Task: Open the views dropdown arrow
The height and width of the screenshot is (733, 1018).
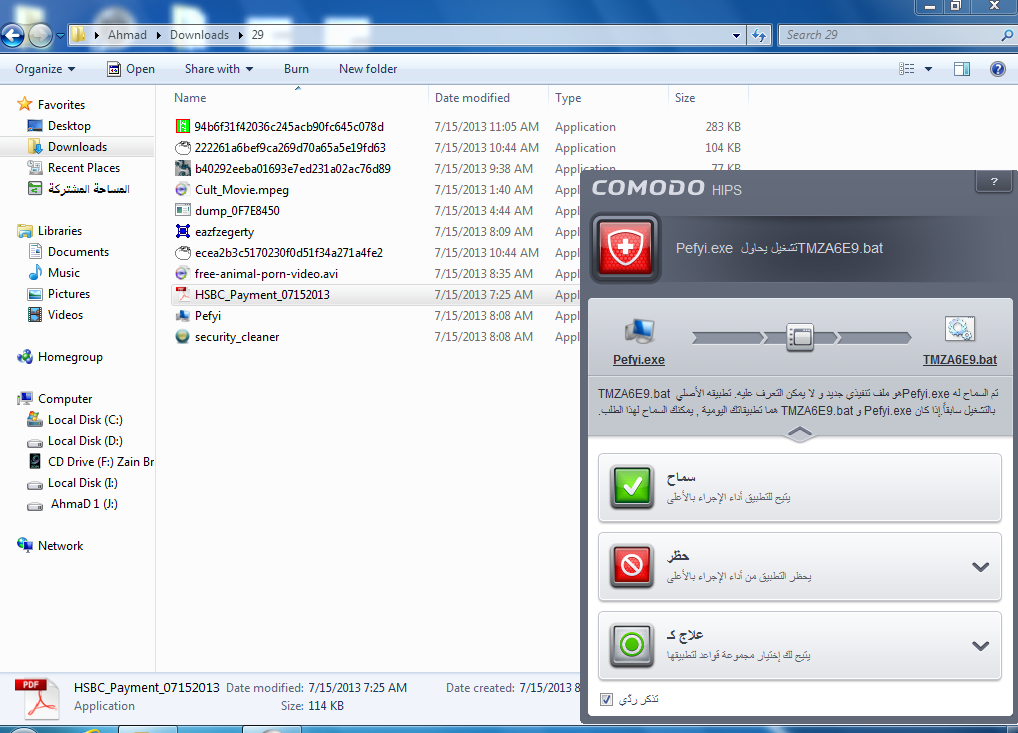Action: pyautogui.click(x=928, y=69)
